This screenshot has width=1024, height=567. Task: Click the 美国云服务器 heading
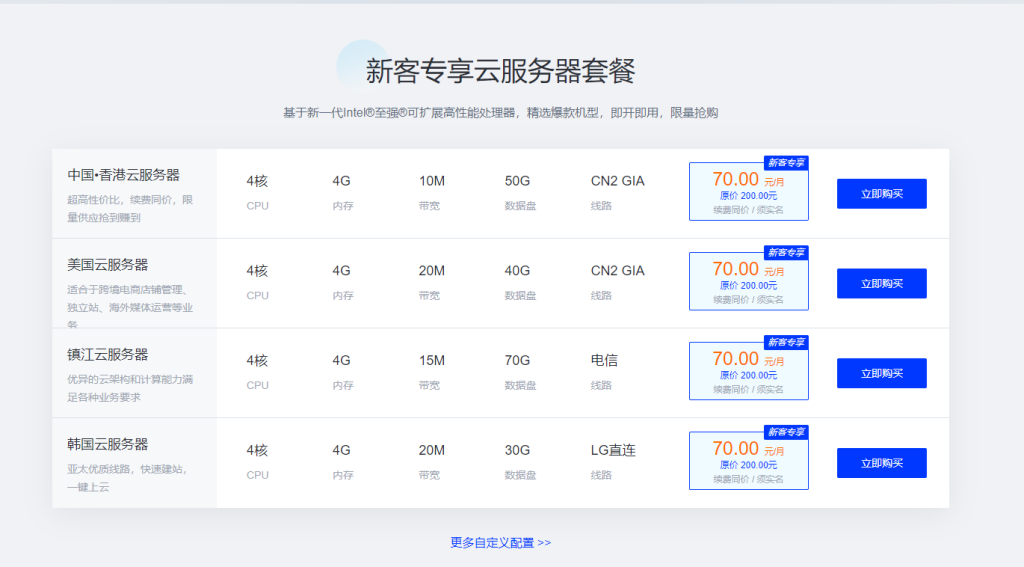pos(108,265)
